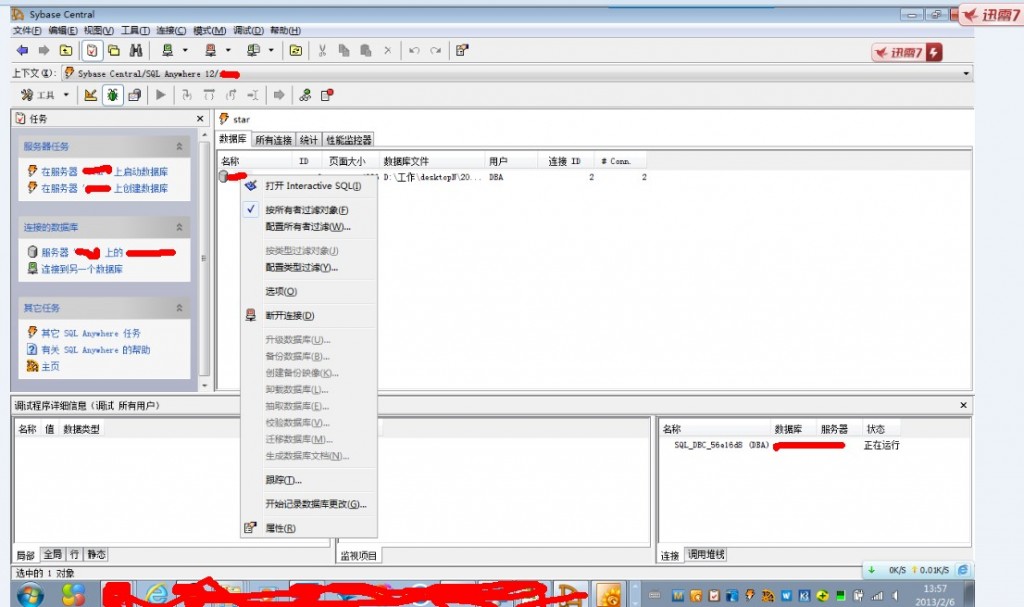Open the 工具 dropdown arrow in debug toolbar
This screenshot has height=607, width=1024.
point(66,95)
